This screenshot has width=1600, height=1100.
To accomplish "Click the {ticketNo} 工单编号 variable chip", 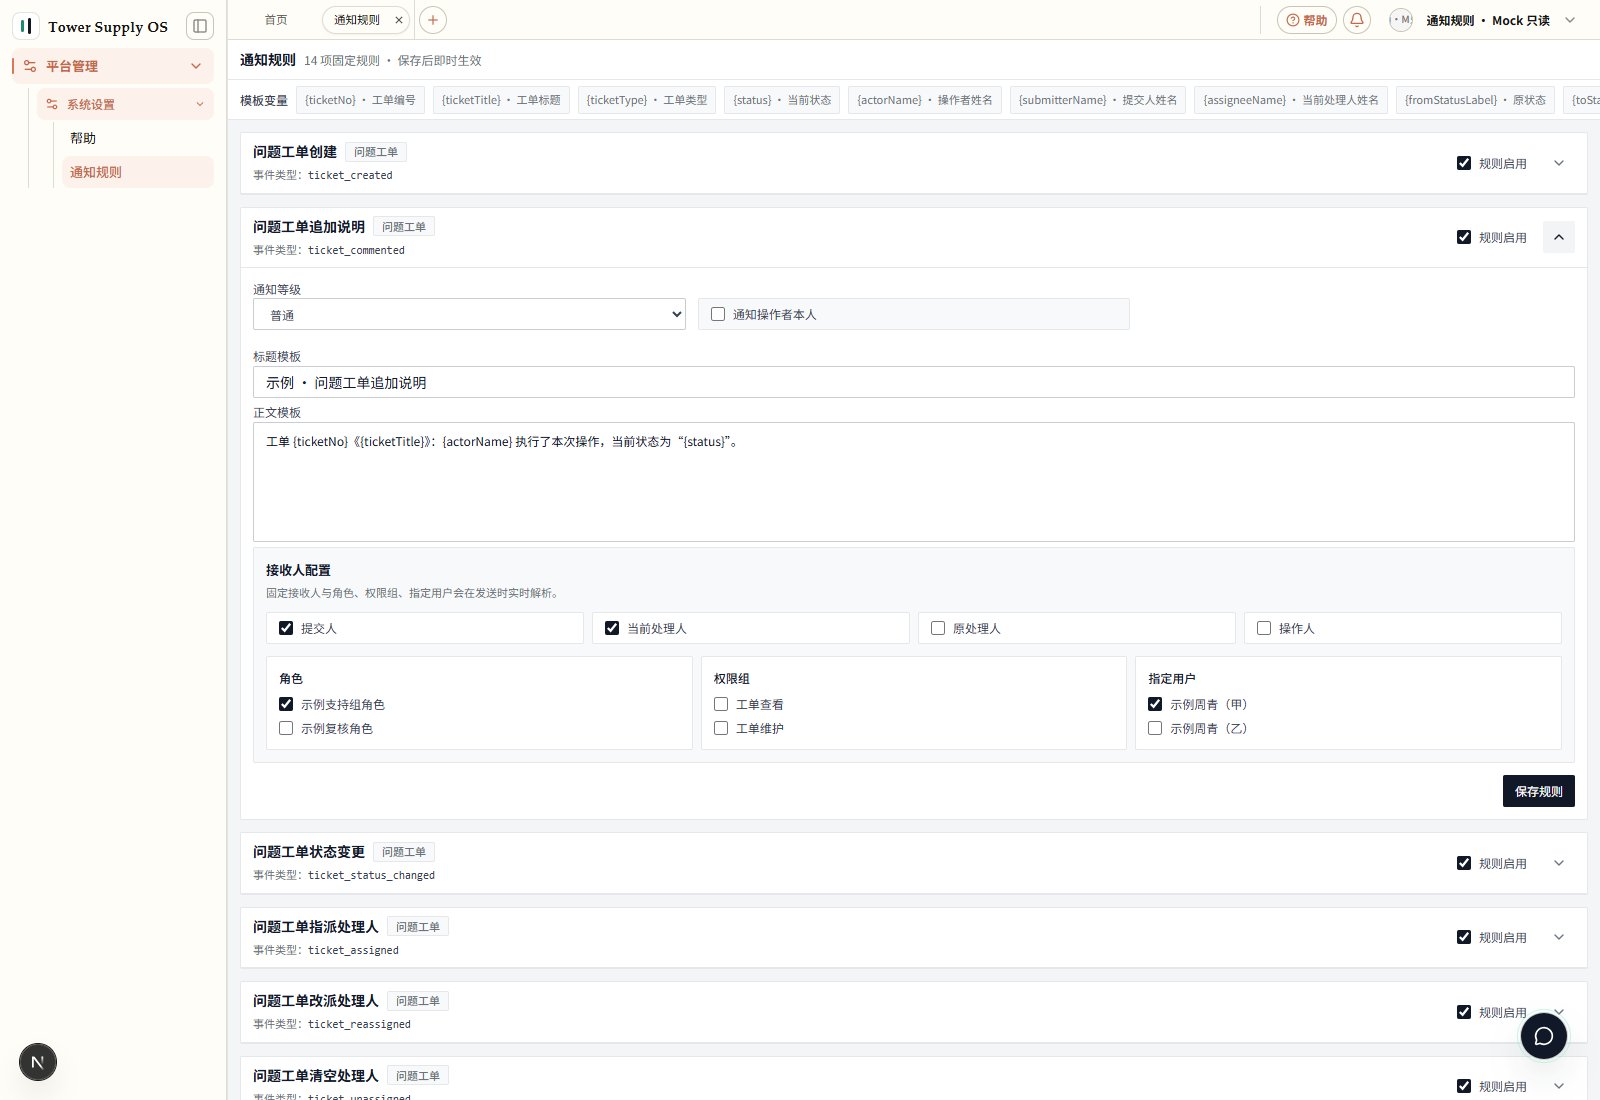I will coord(360,100).
